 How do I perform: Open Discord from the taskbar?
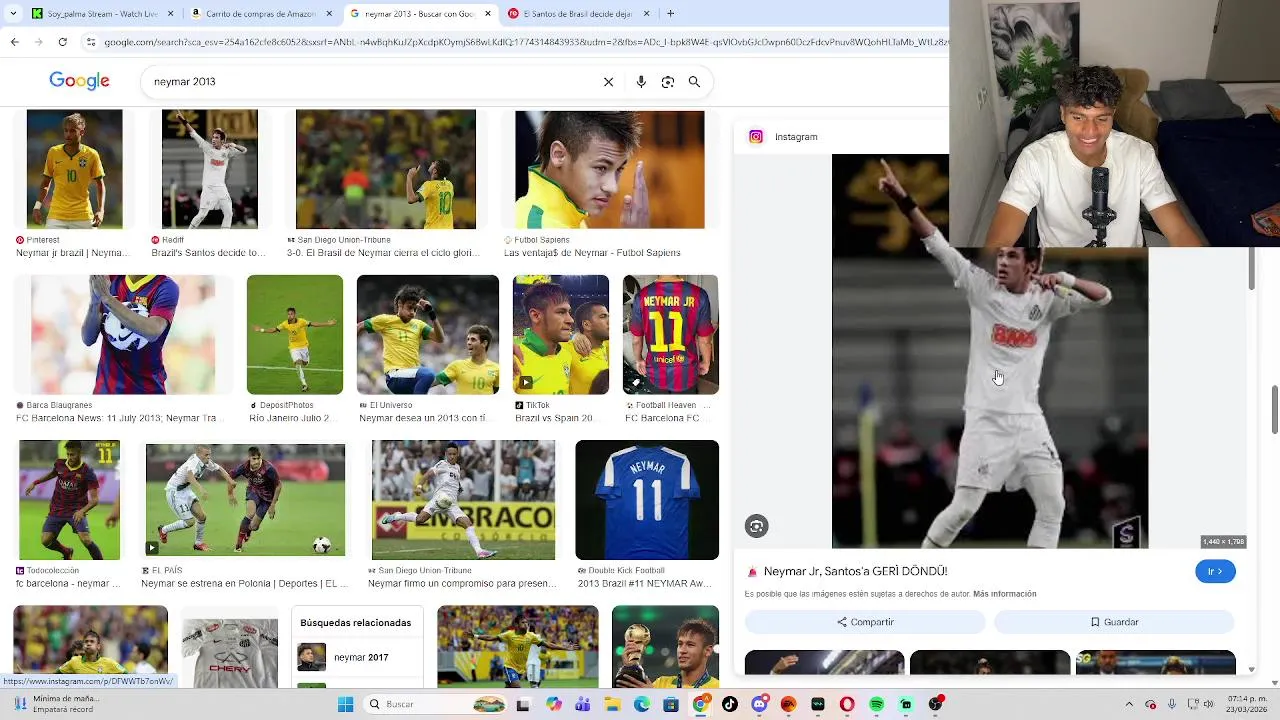759,704
